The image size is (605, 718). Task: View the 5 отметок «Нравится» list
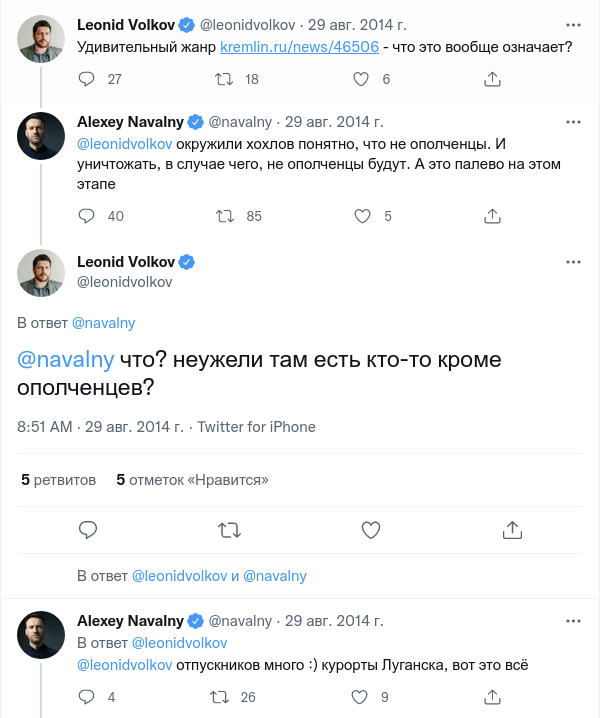(x=193, y=480)
